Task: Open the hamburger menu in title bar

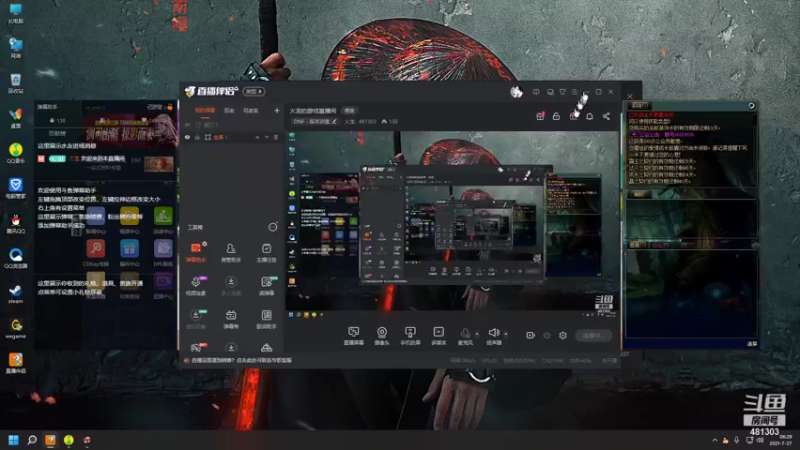Action: (x=574, y=92)
